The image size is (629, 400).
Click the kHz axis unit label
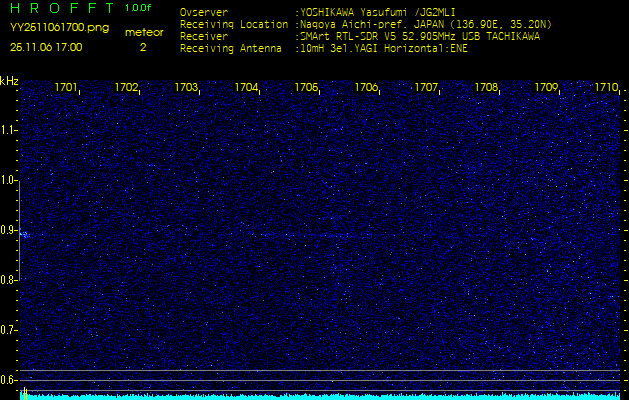tap(9, 81)
